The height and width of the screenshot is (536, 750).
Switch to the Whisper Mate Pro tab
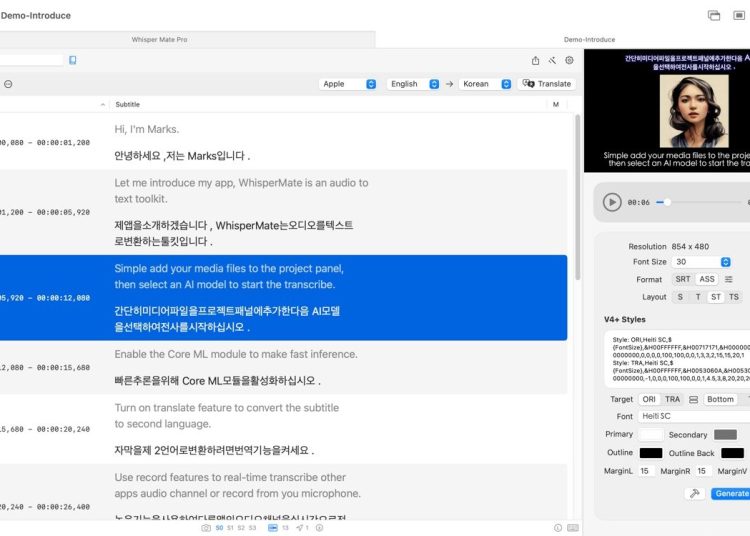tap(160, 40)
